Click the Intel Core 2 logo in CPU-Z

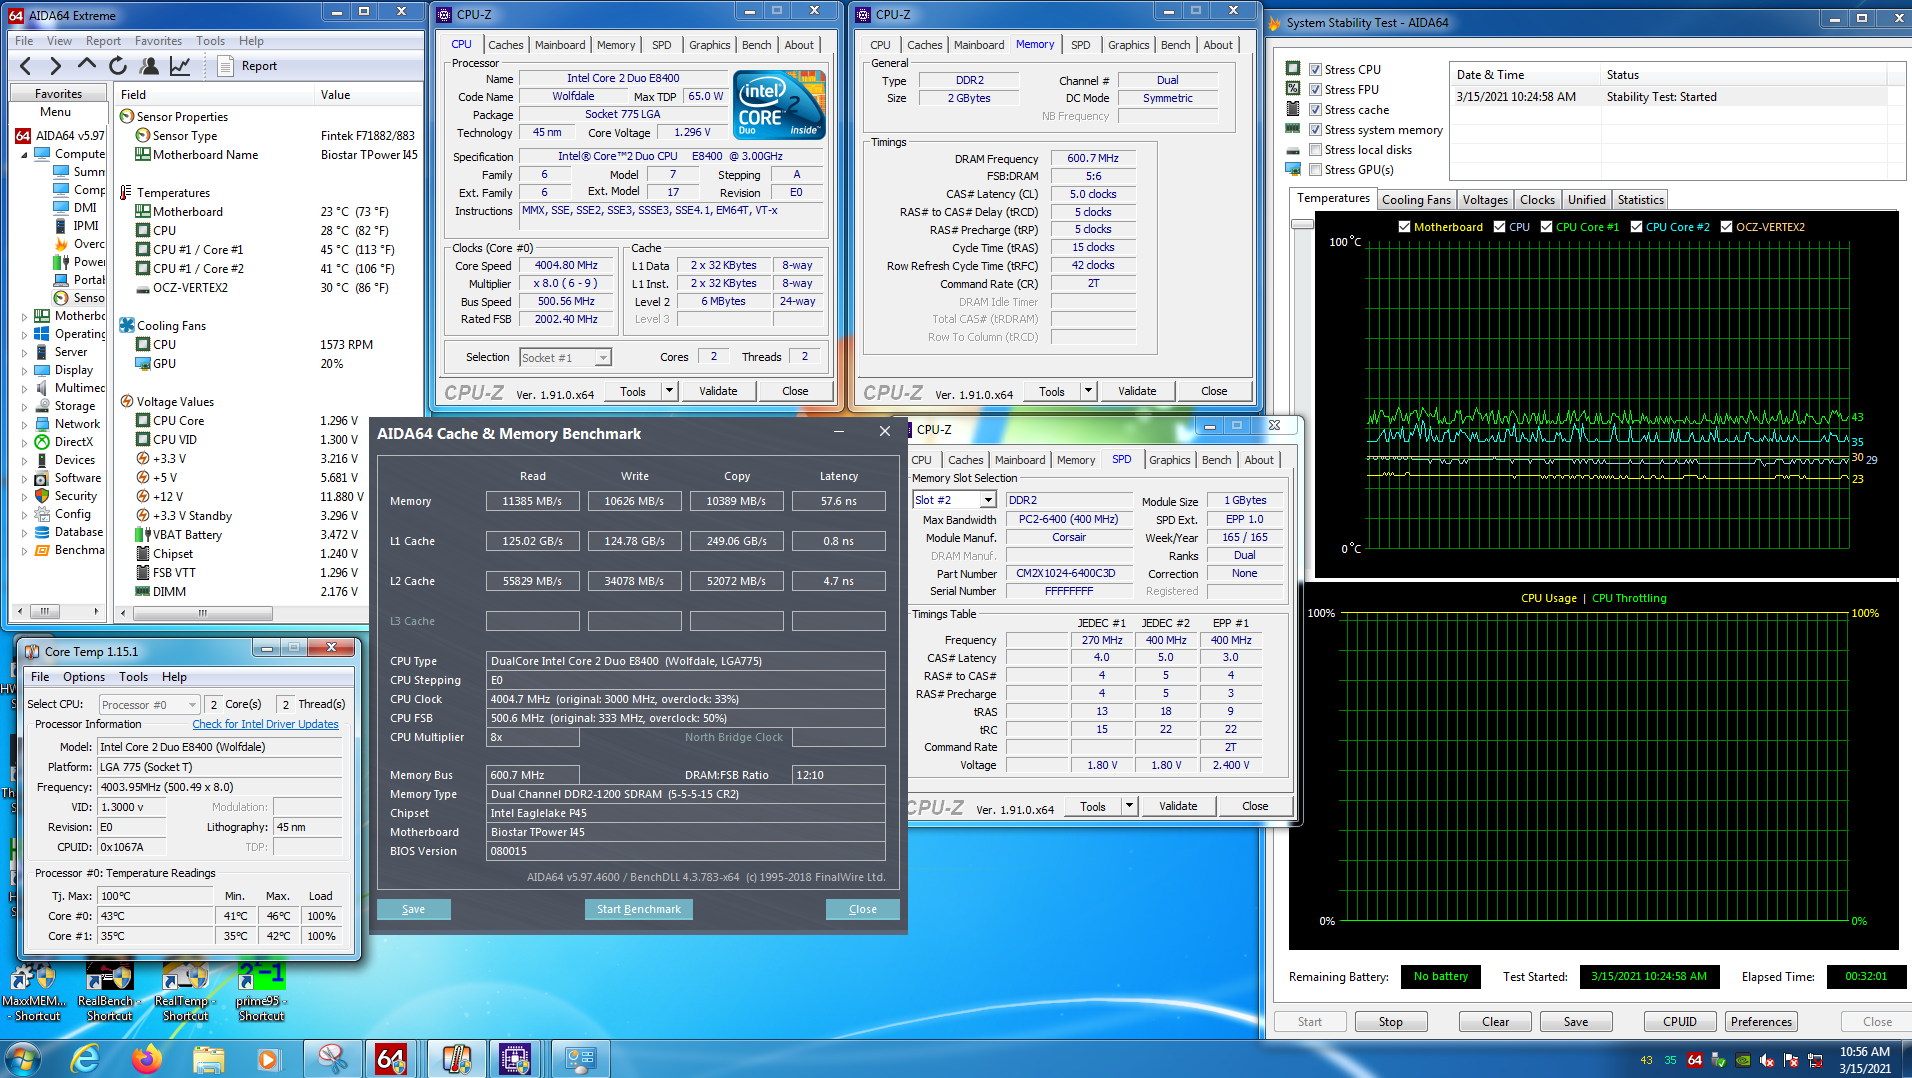pos(779,104)
